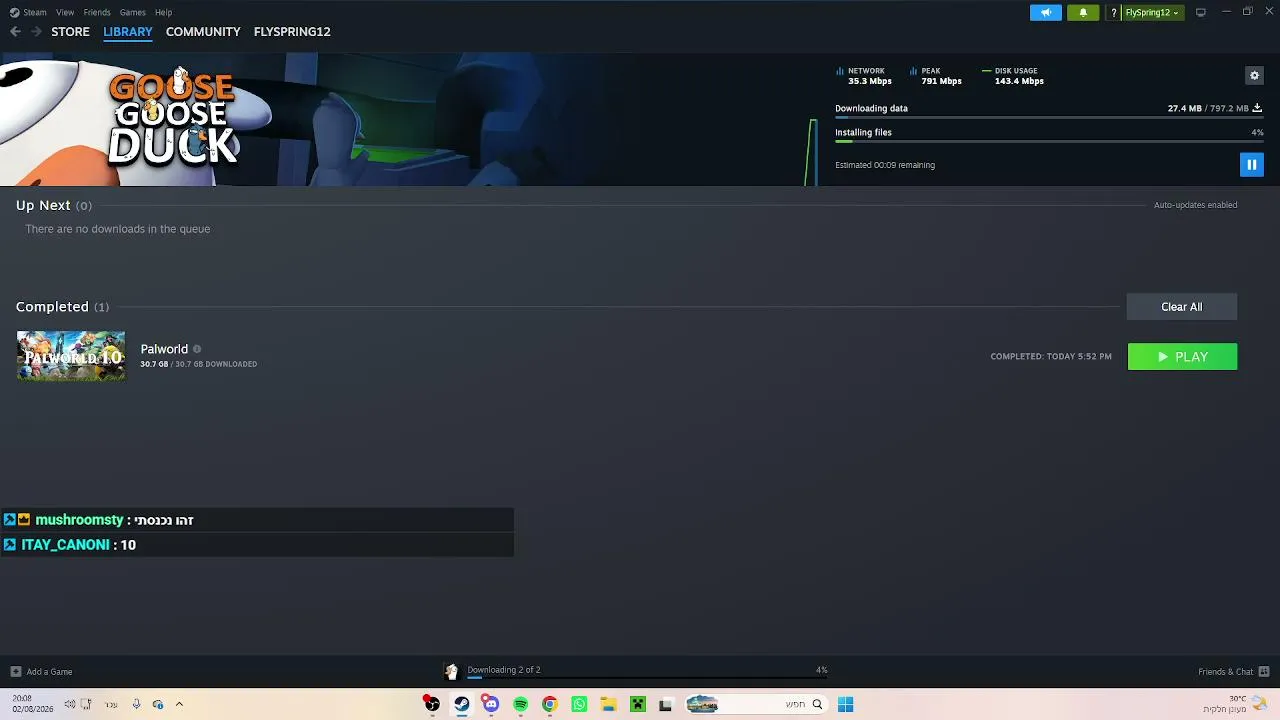Open the FLYSPRING12 profile tab
The height and width of the screenshot is (720, 1280).
292,32
